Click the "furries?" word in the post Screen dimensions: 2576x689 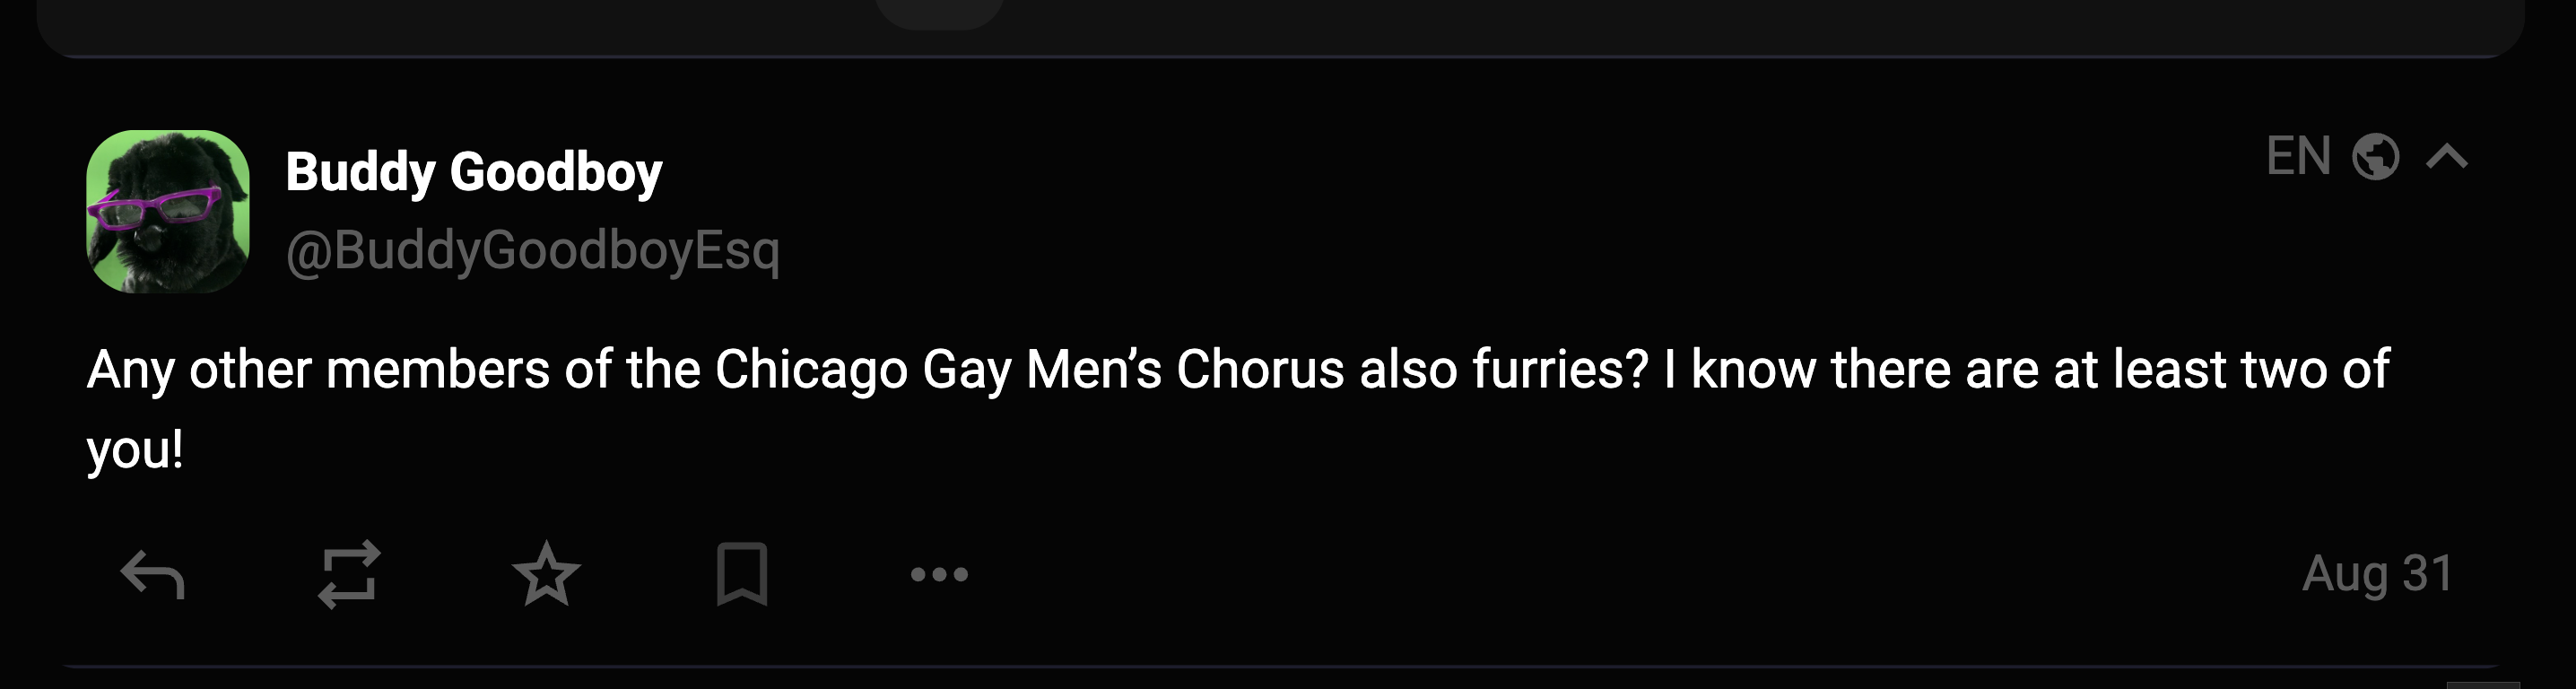[1559, 369]
